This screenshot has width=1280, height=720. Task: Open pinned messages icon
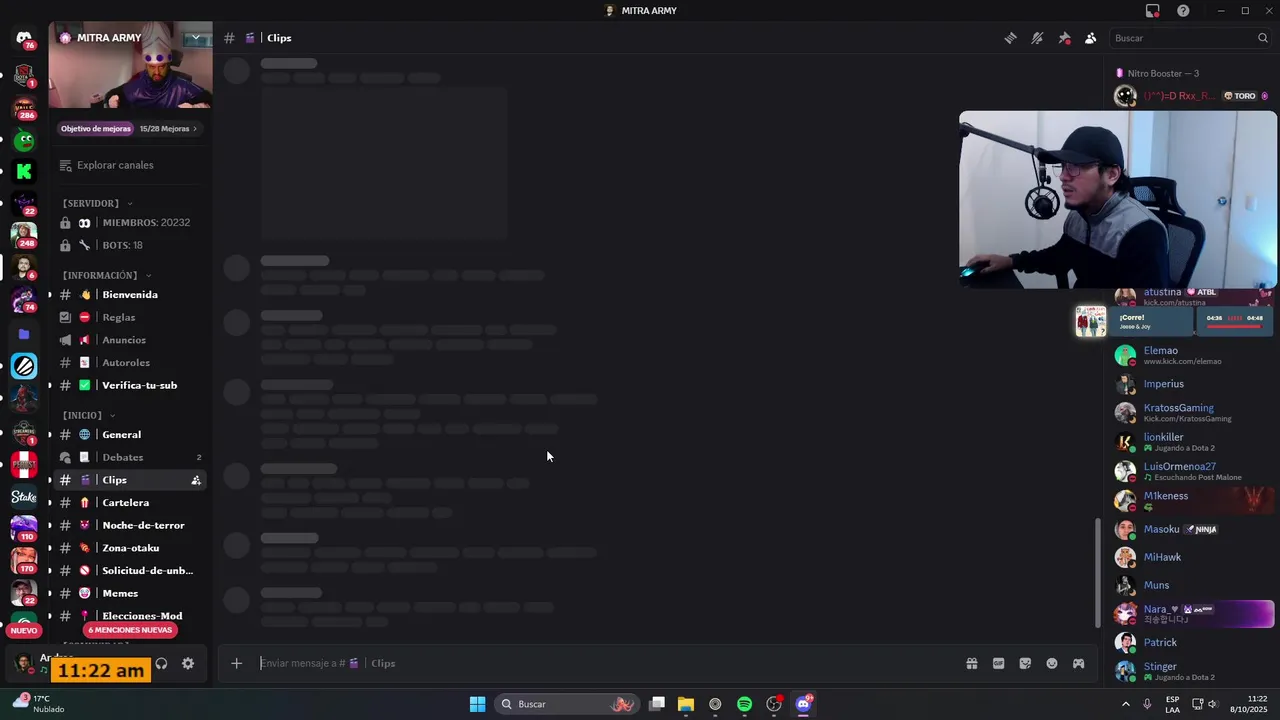(1064, 38)
